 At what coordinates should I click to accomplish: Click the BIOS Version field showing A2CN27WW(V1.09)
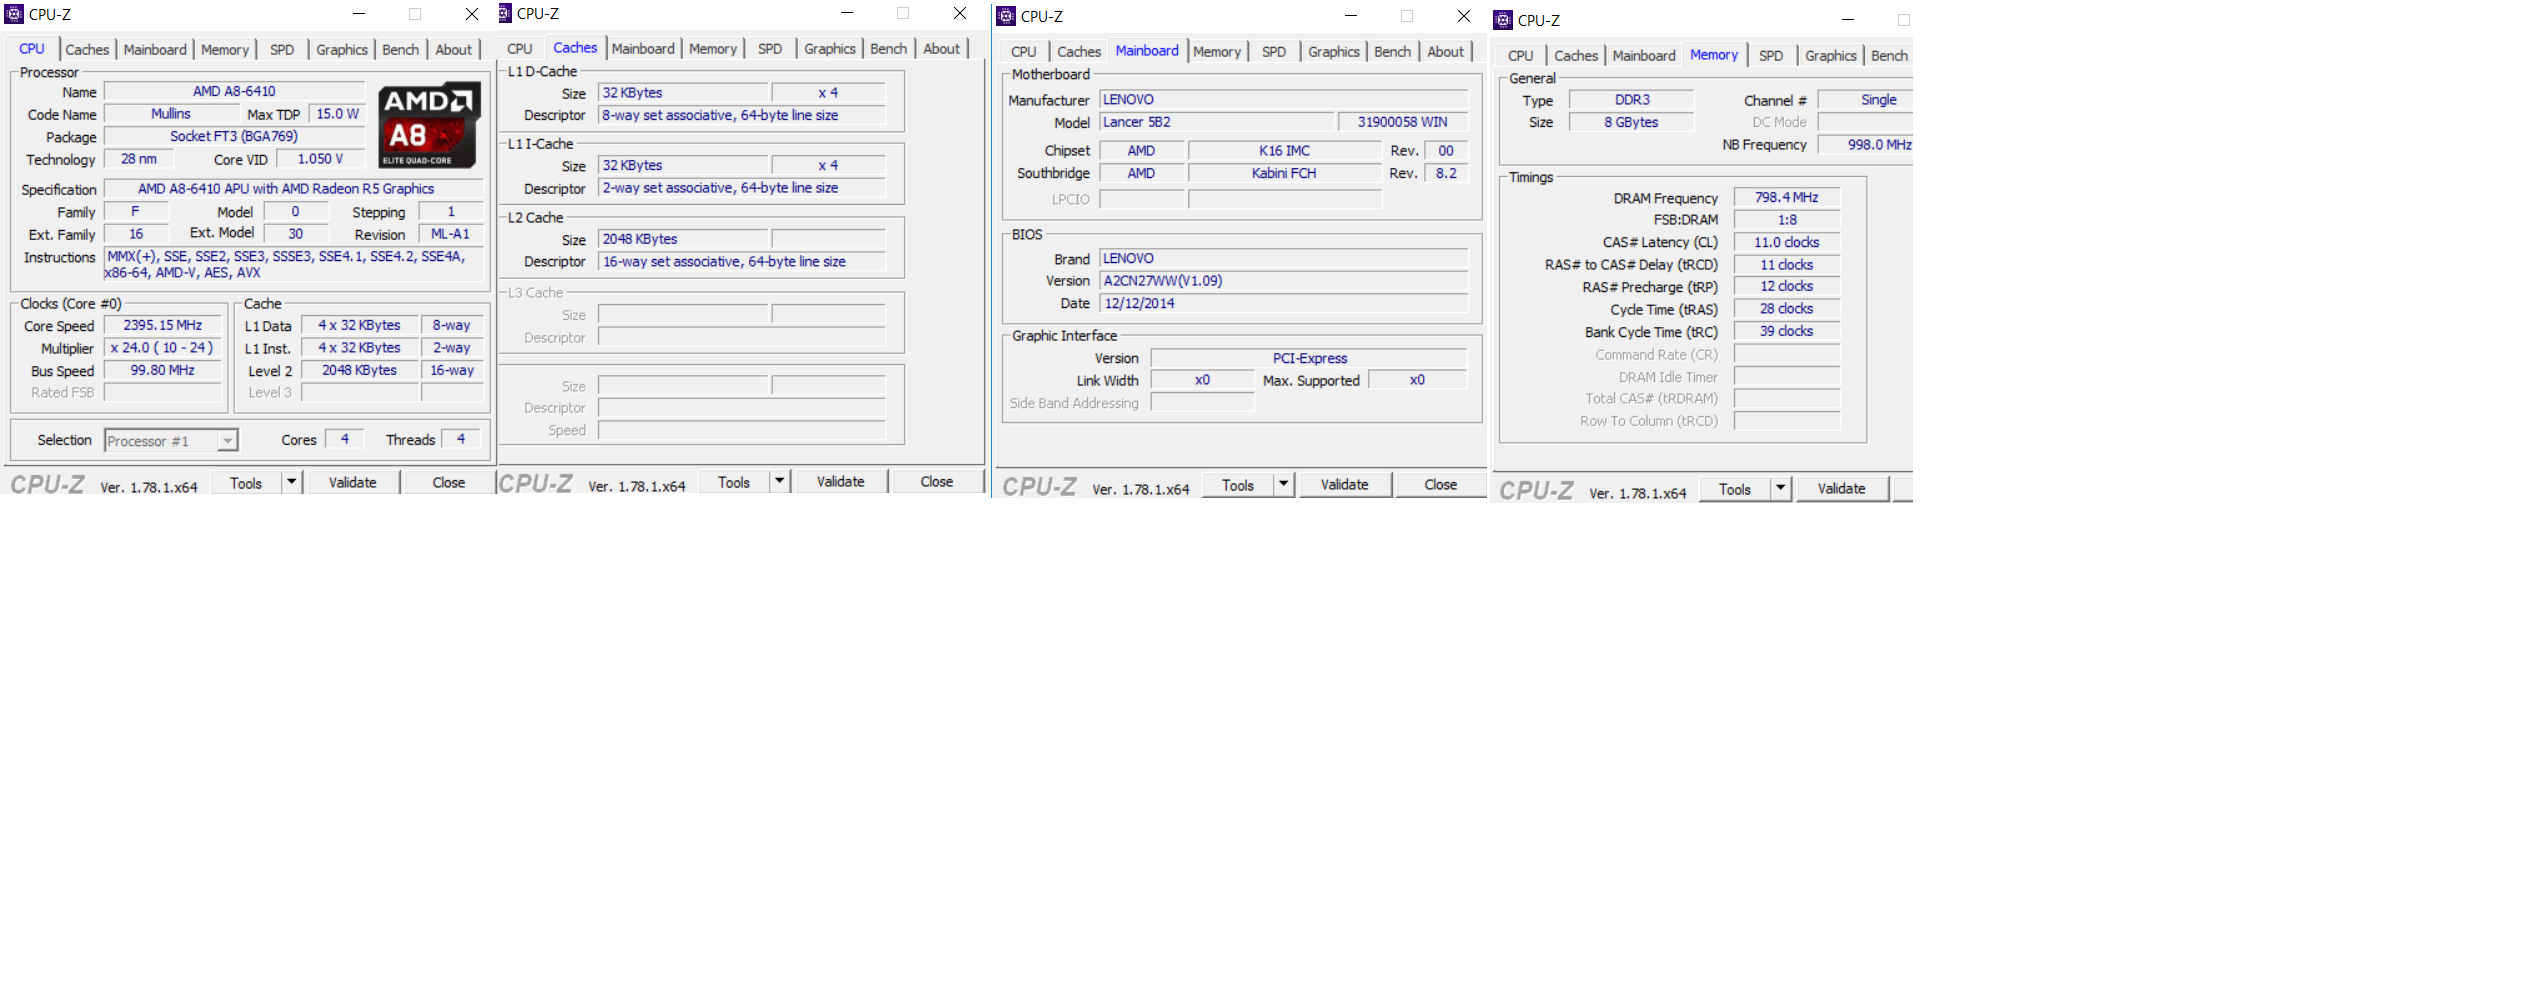pyautogui.click(x=1284, y=280)
